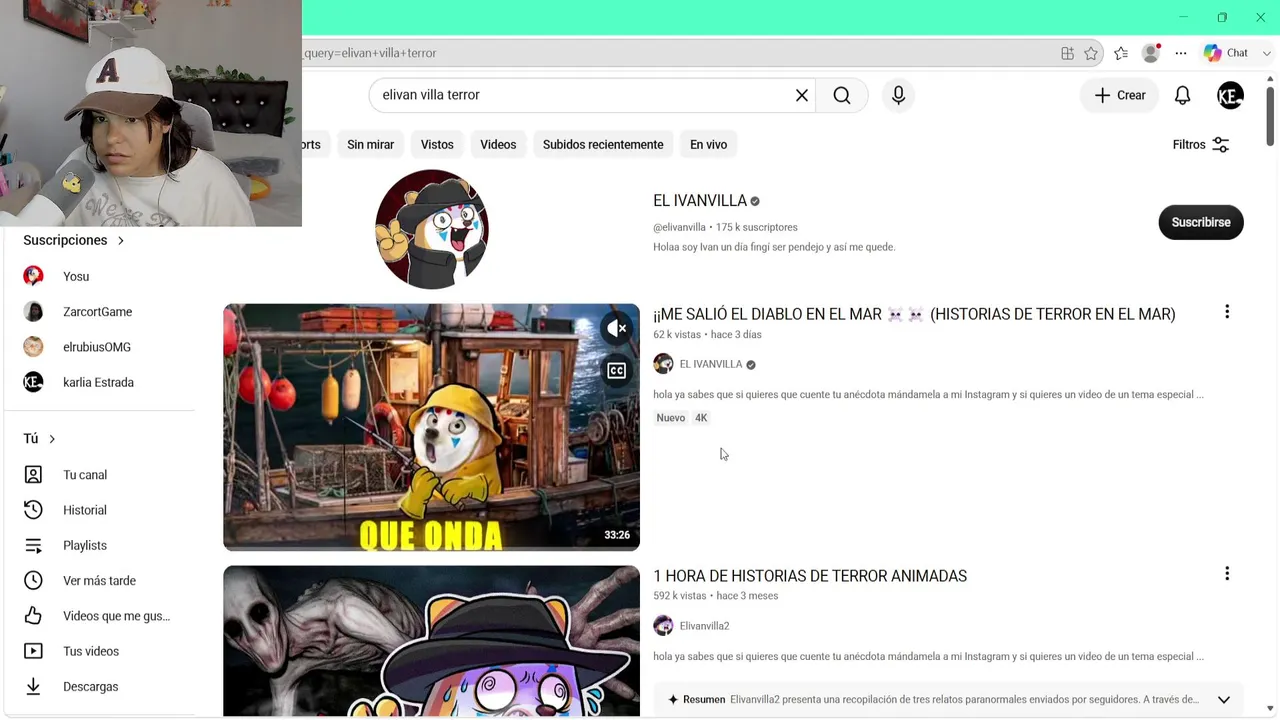Click the magnifying glass search button
Image resolution: width=1280 pixels, height=720 pixels.
pyautogui.click(x=842, y=95)
